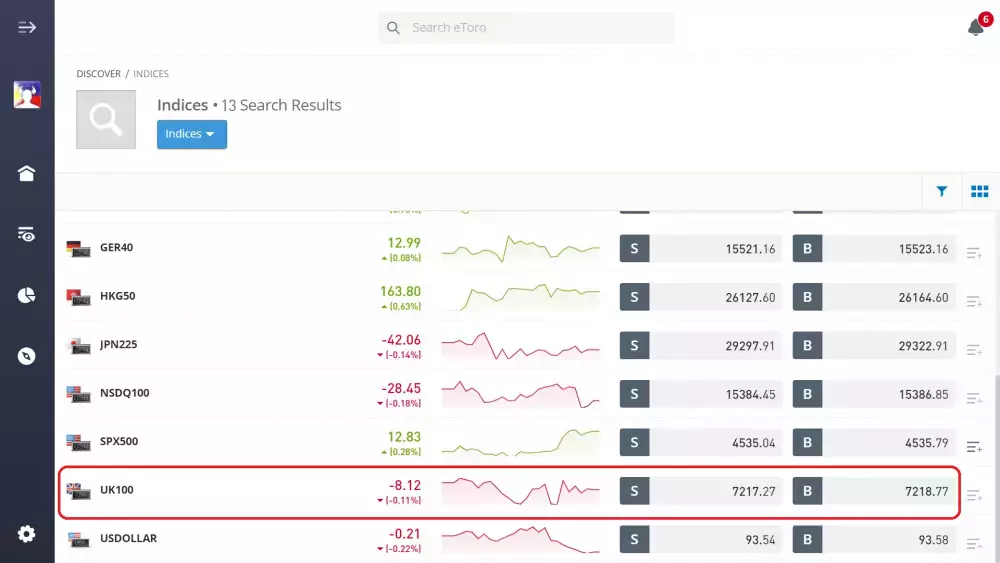Open the Watchlist eye icon
The height and width of the screenshot is (563, 1000).
click(x=26, y=234)
